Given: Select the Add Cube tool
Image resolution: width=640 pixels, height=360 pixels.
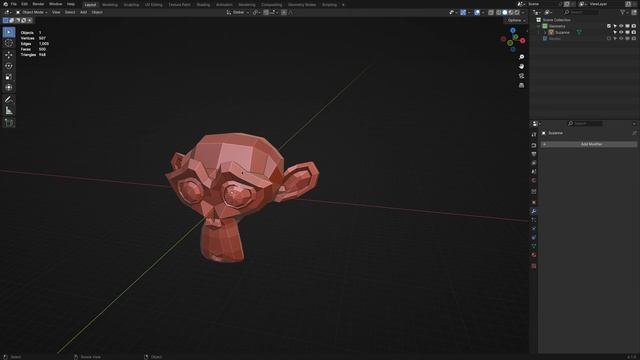Looking at the screenshot, I should tap(9, 122).
